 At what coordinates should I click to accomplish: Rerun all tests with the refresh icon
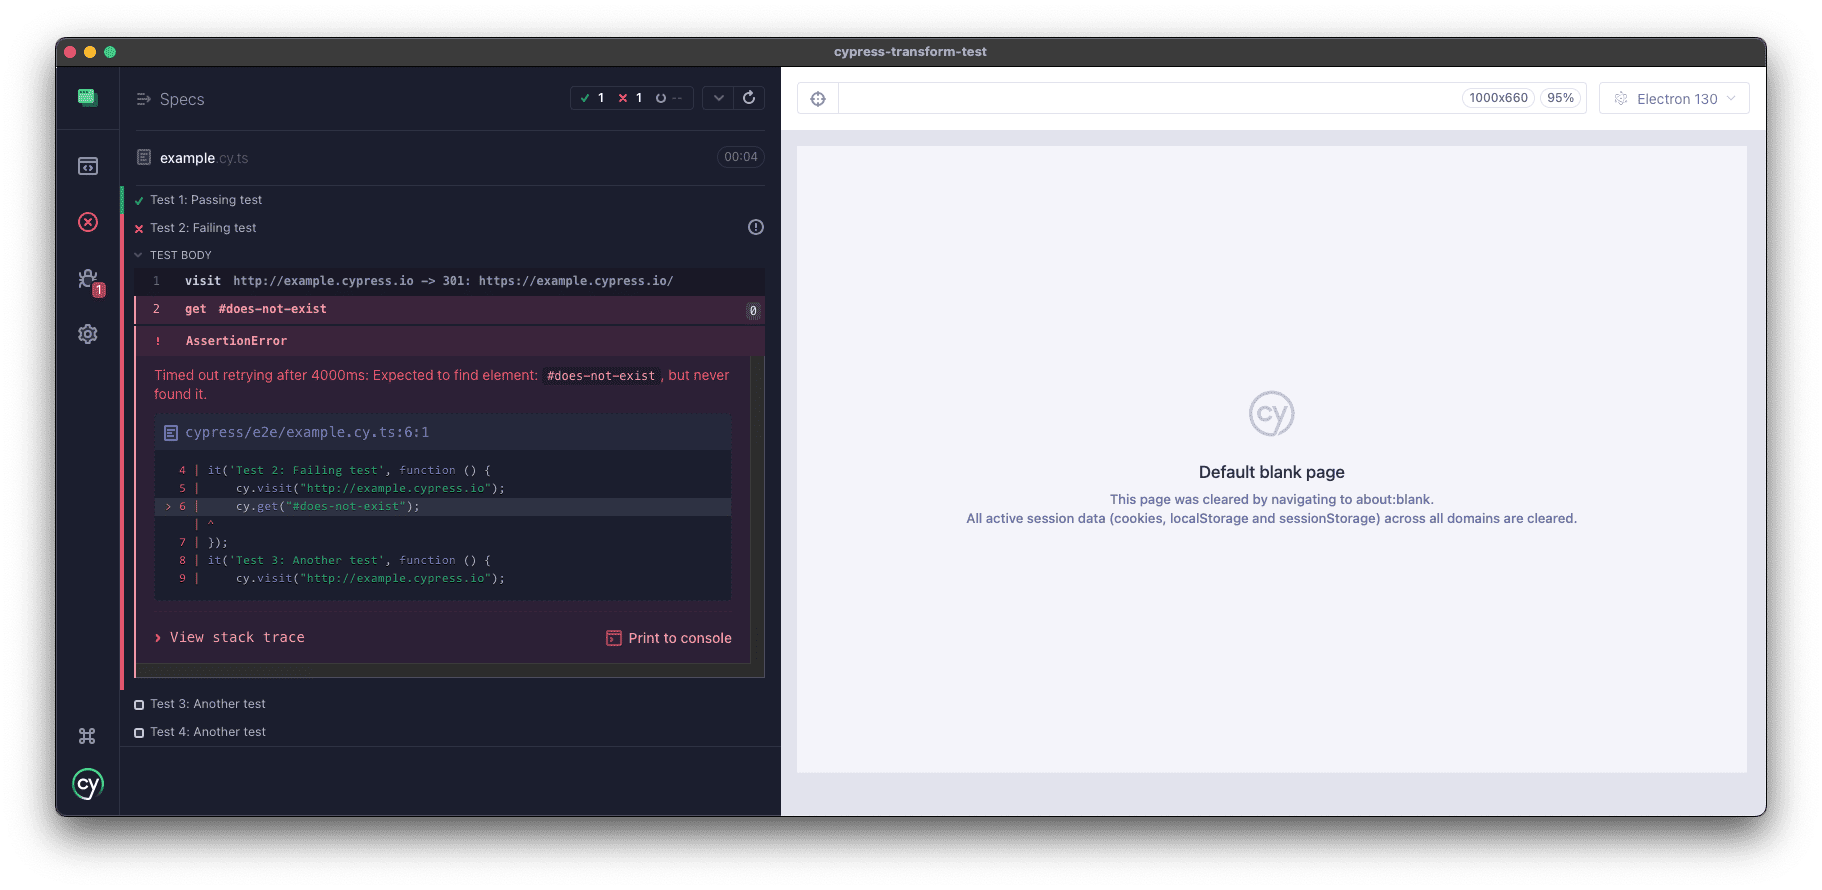tap(749, 98)
